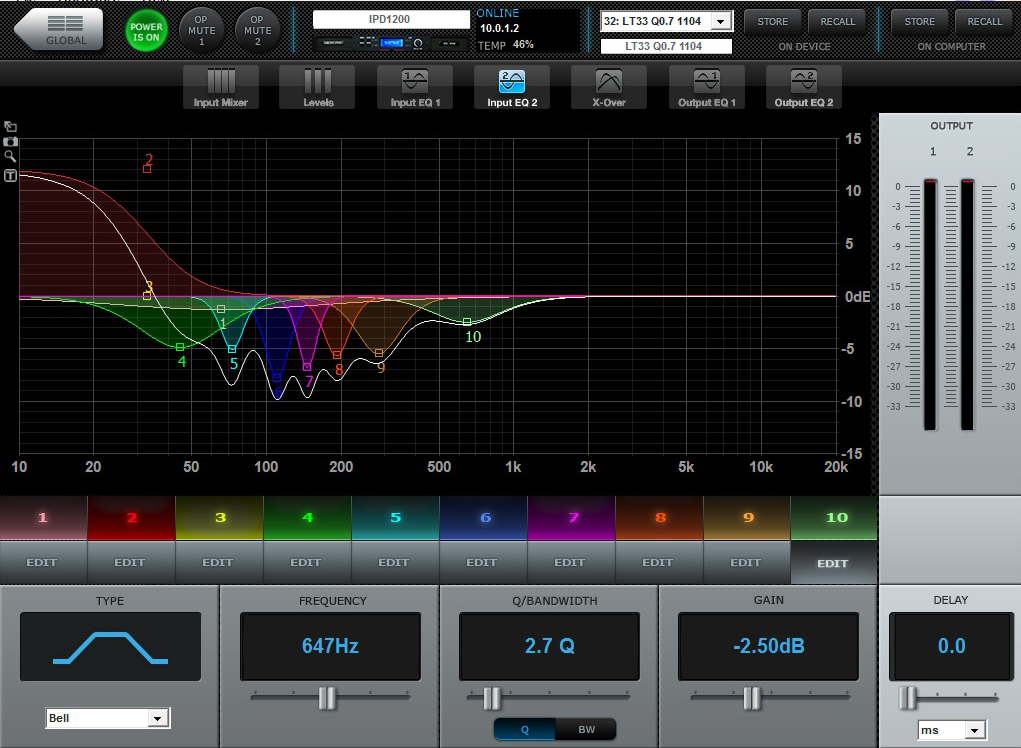Select yellow band 3 handle on the EQ graph

tap(147, 296)
